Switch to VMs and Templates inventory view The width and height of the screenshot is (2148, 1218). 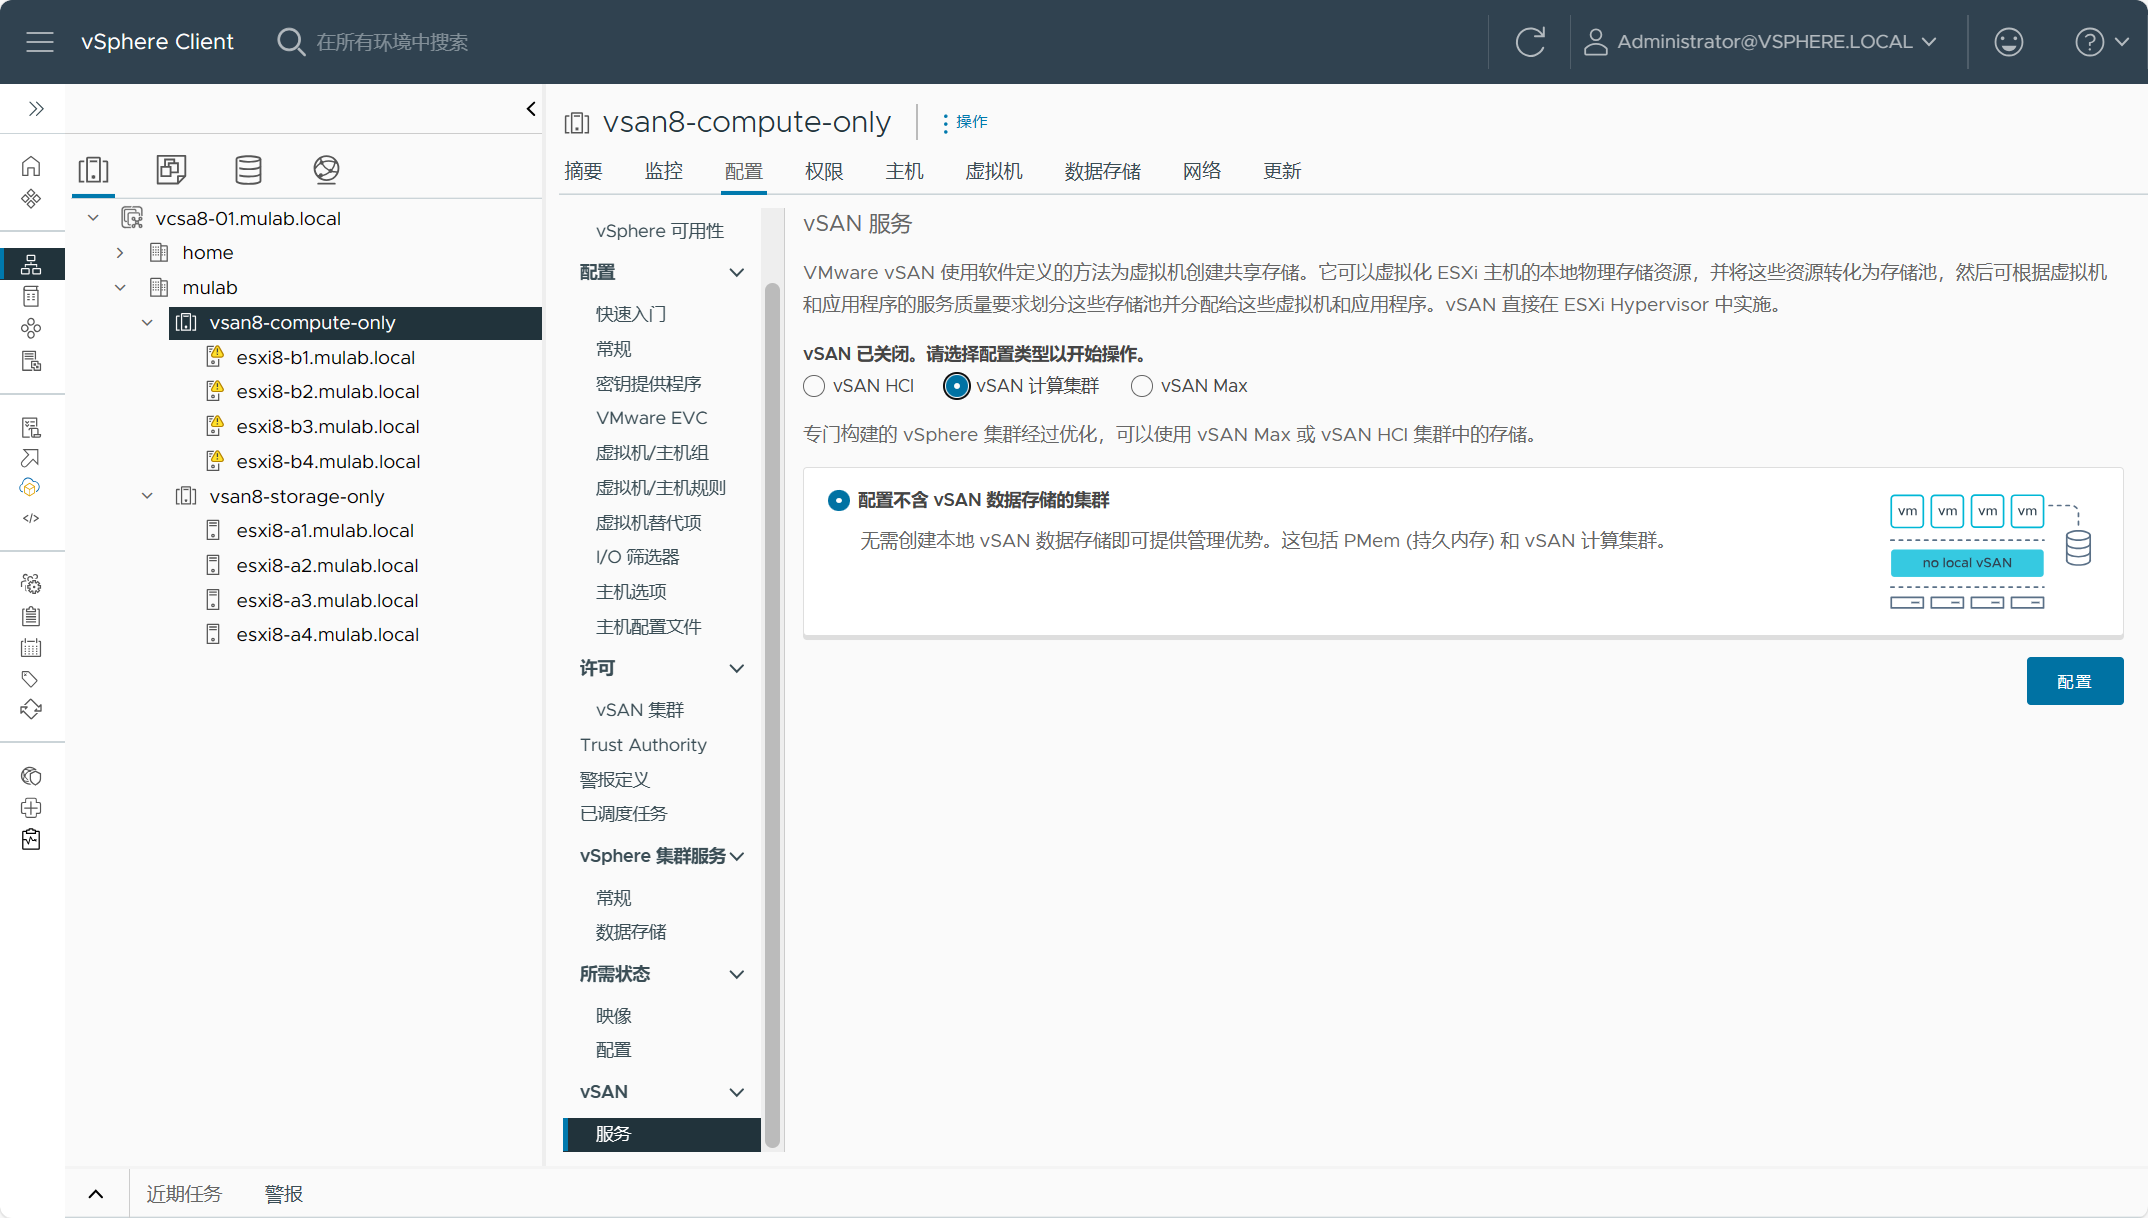click(x=171, y=169)
